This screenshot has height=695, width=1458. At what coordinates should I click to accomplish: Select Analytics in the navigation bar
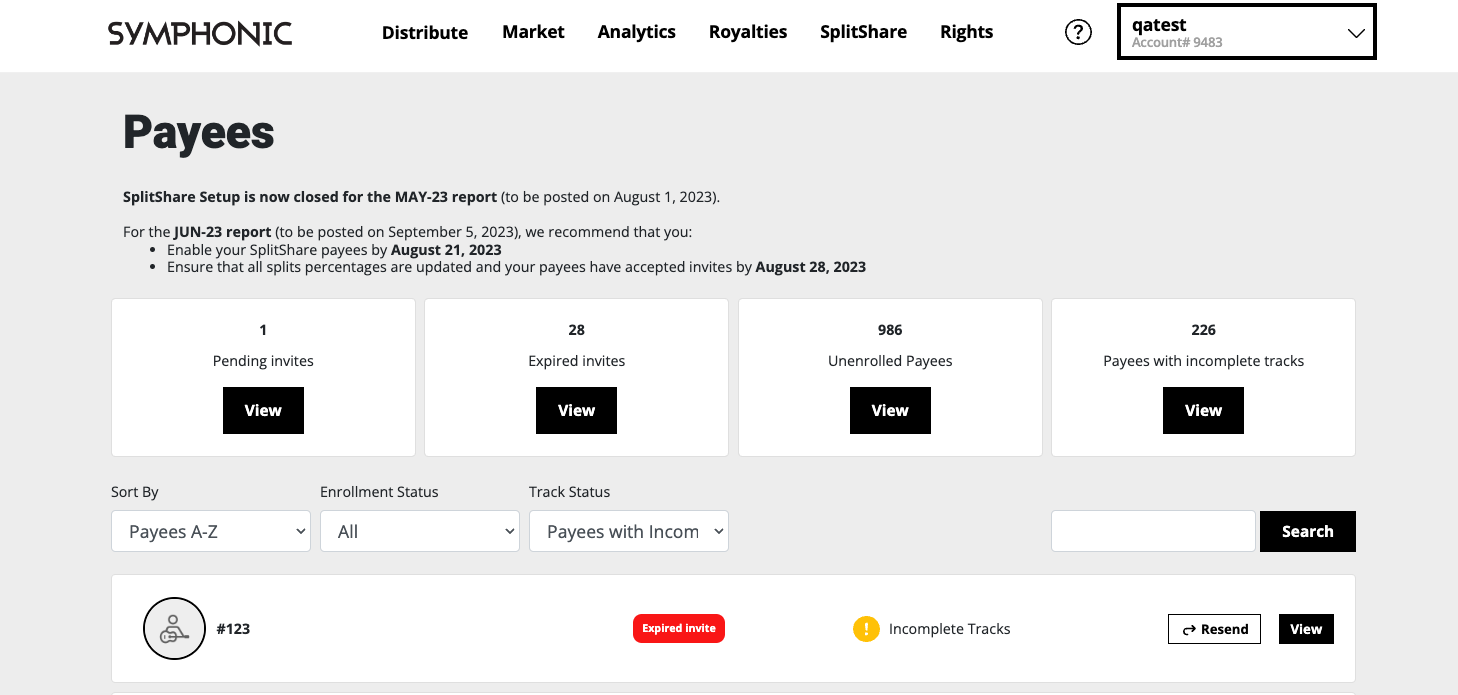click(x=637, y=32)
